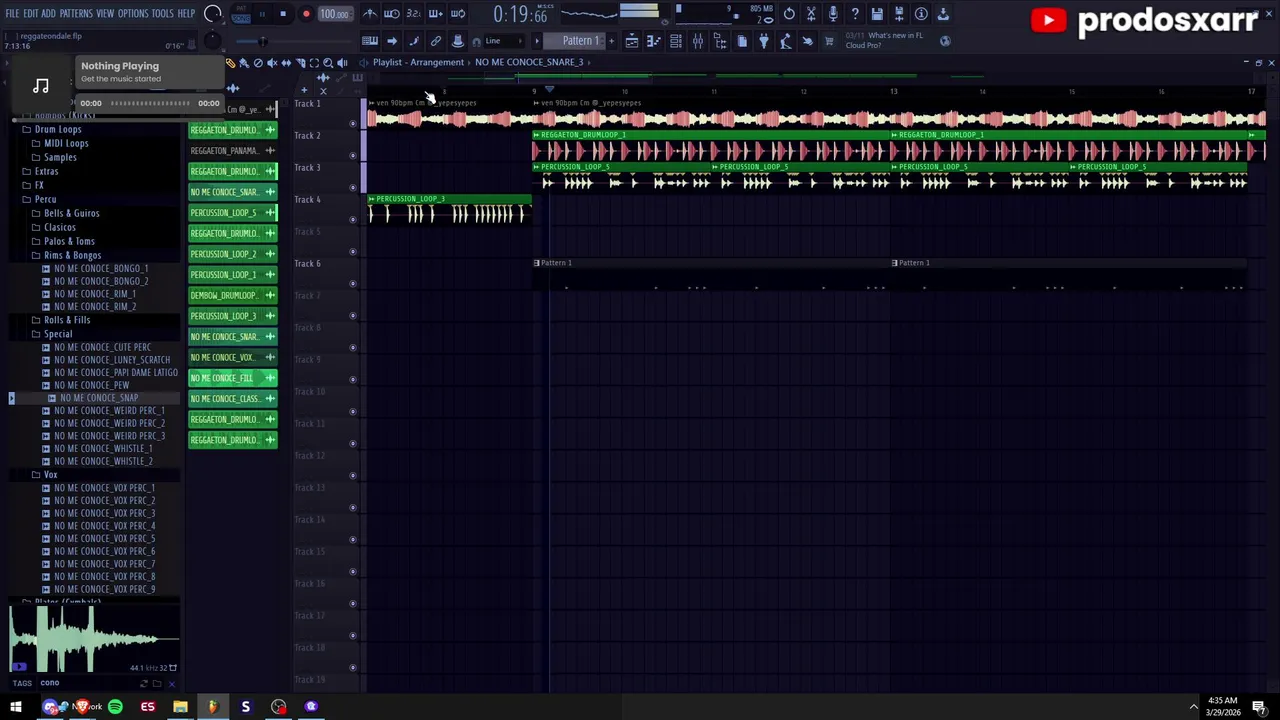Toggle typing keyboard to piano
The image size is (1280, 720).
tap(369, 41)
